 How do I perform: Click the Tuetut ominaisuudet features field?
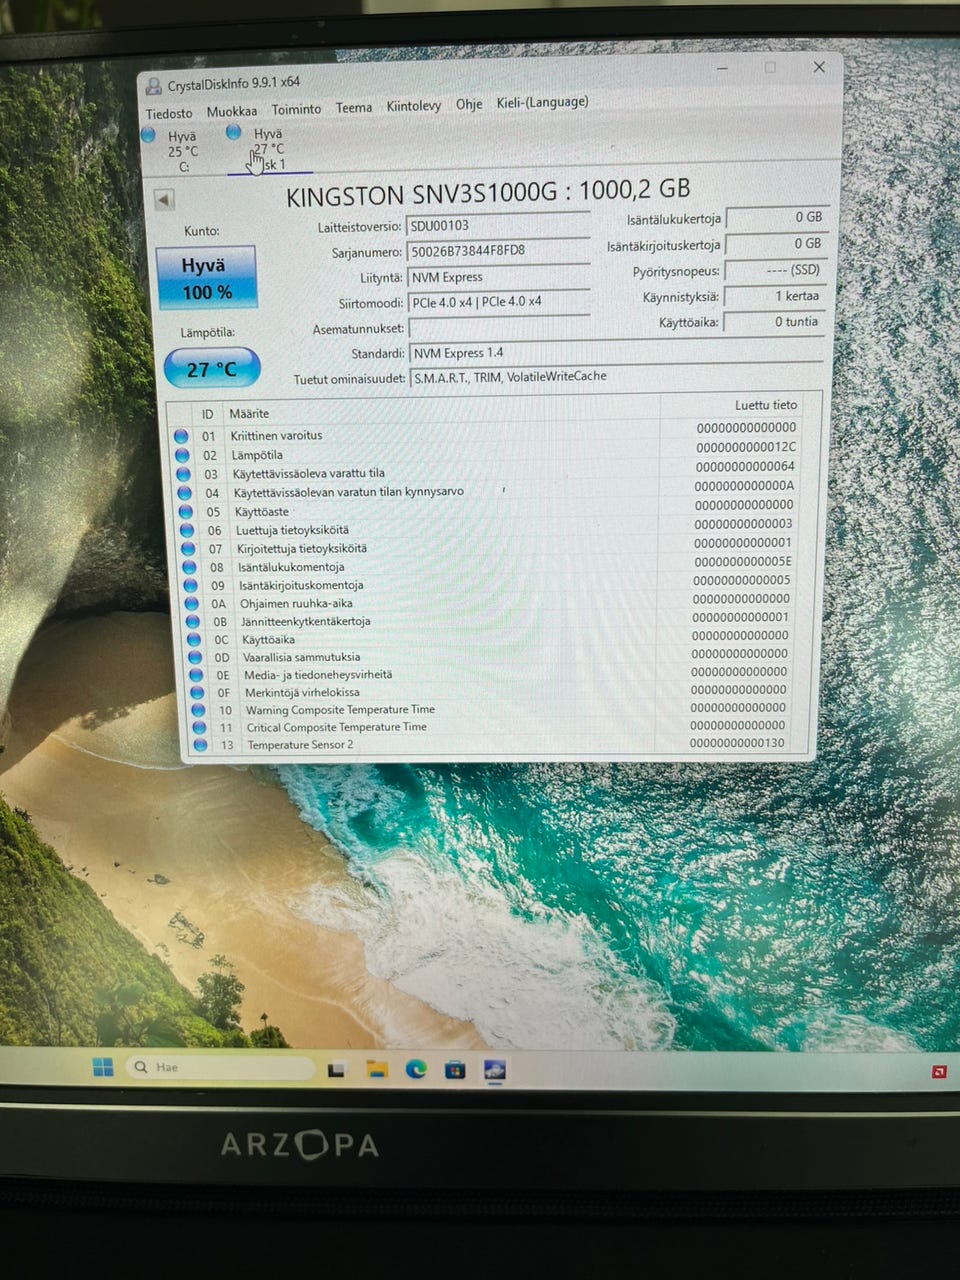pyautogui.click(x=616, y=377)
